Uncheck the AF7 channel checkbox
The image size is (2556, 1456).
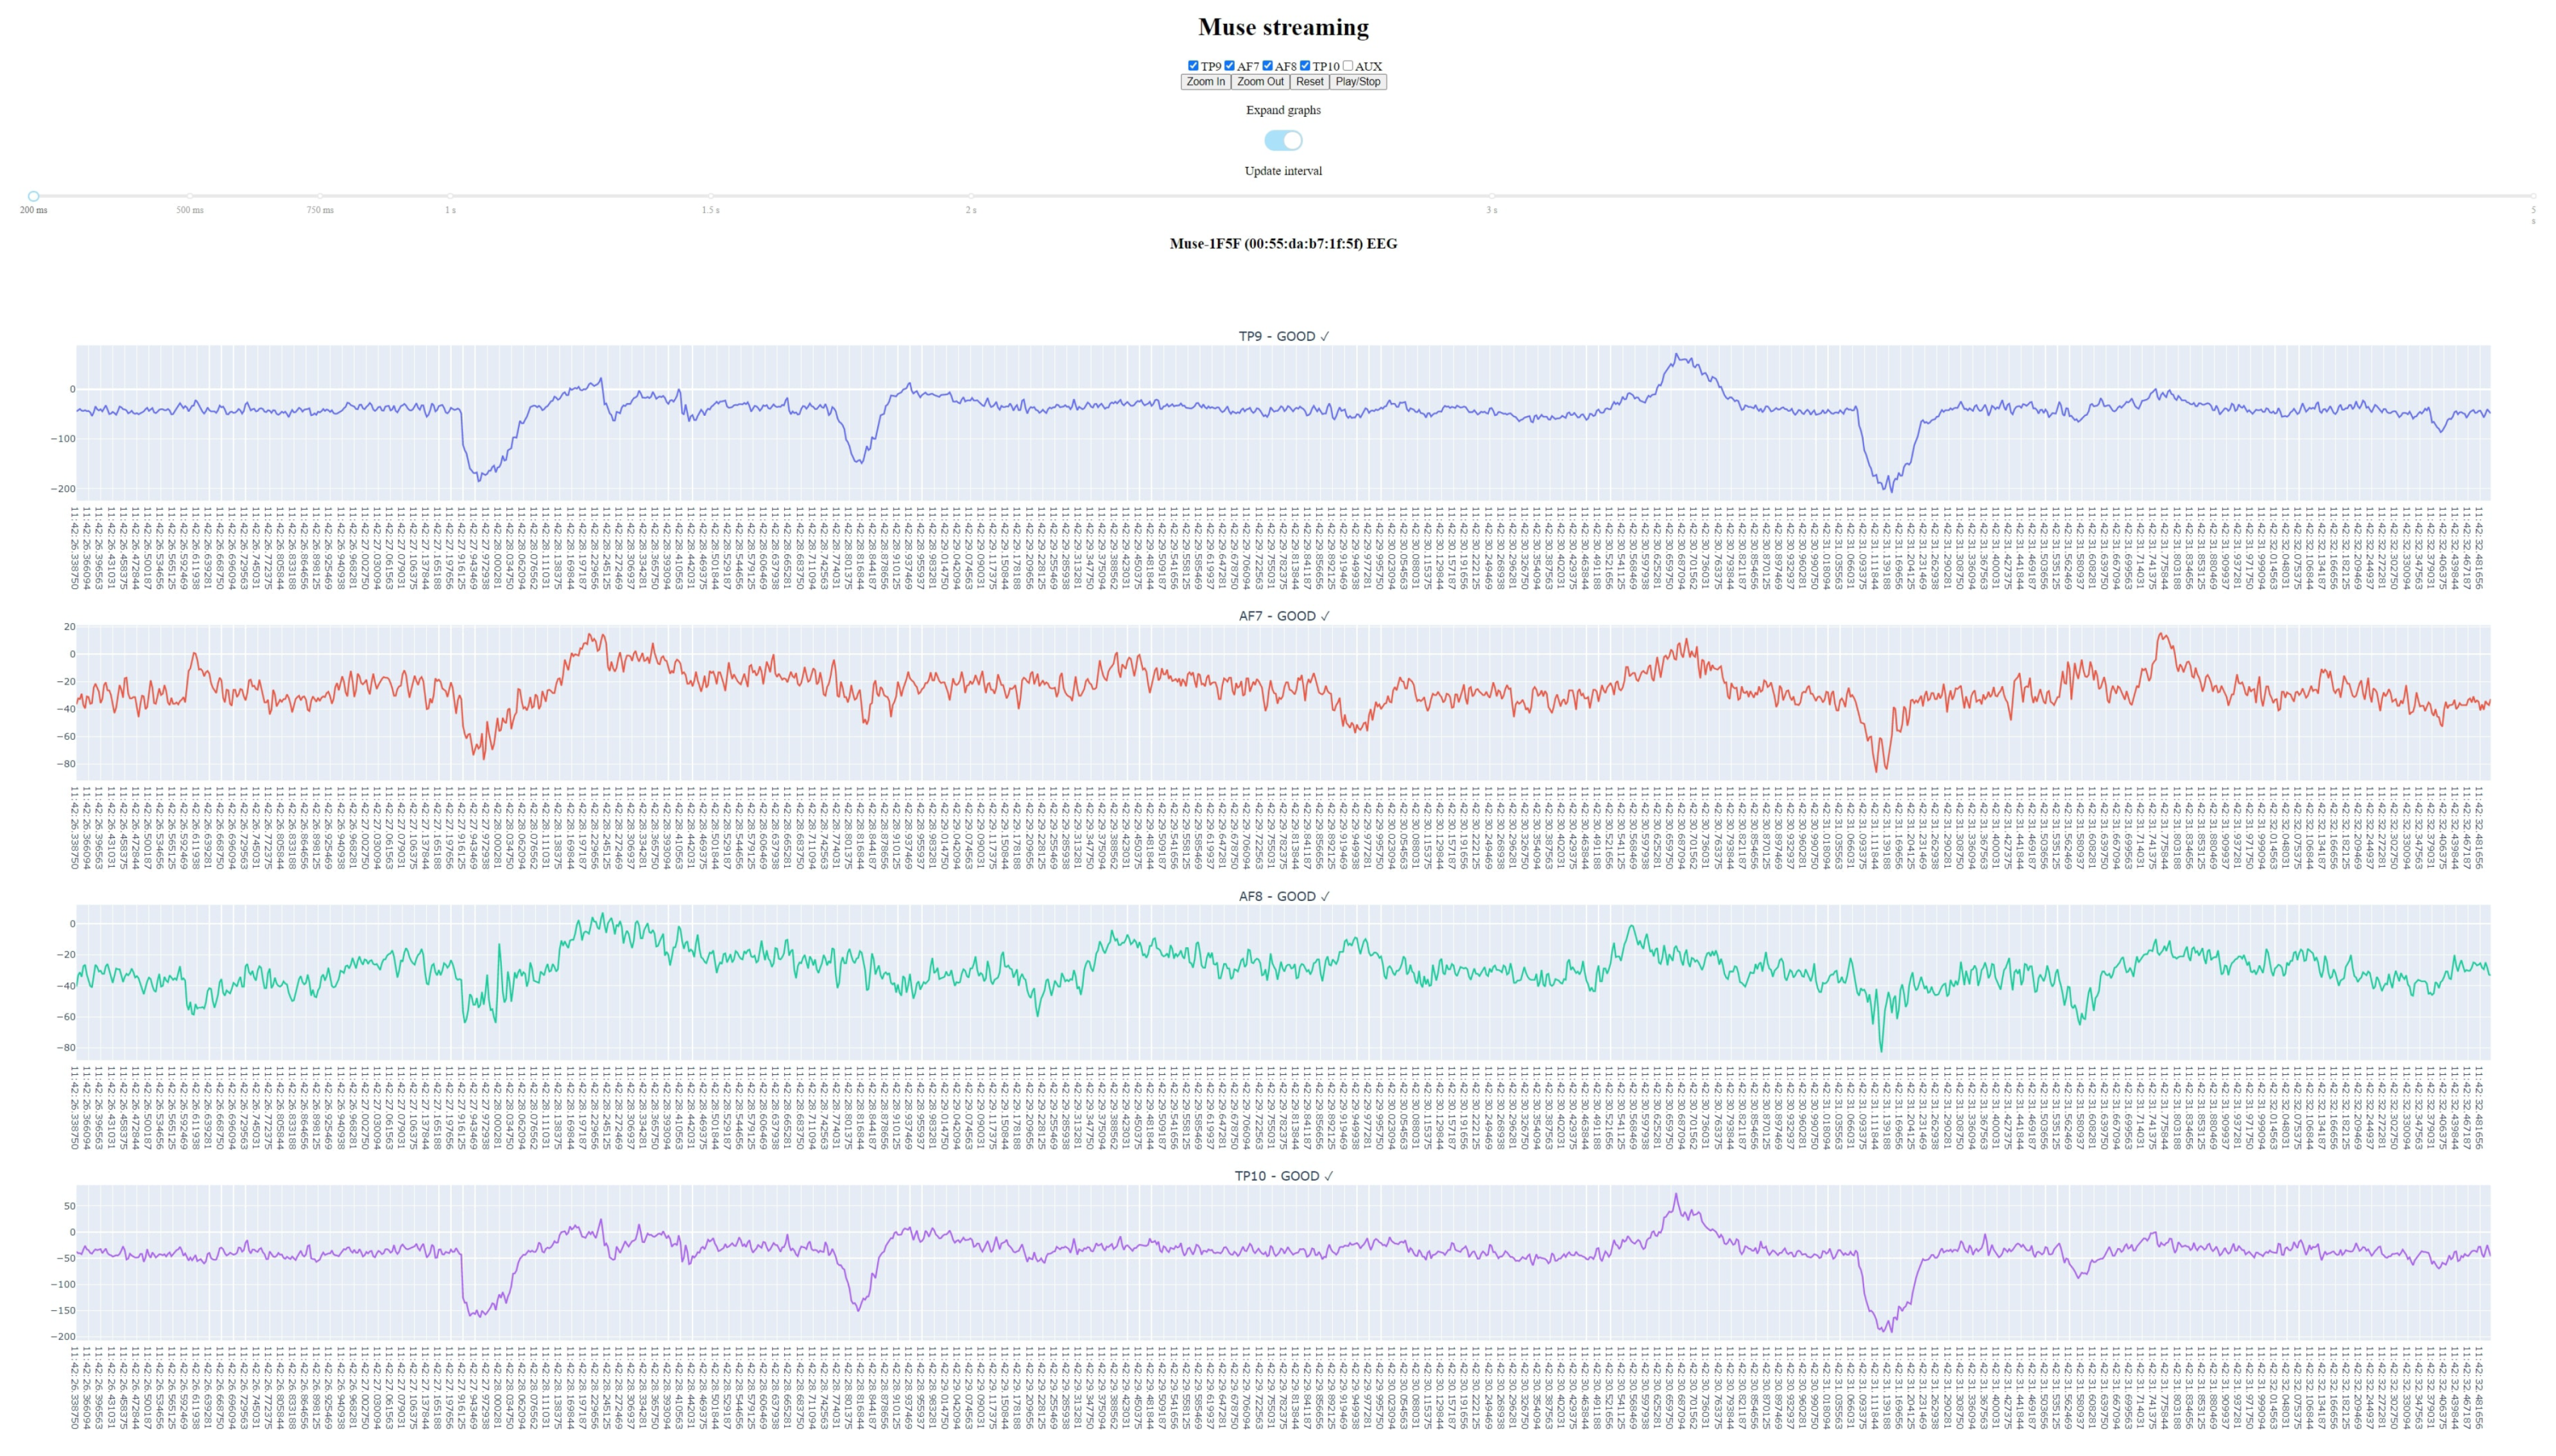pyautogui.click(x=1229, y=66)
